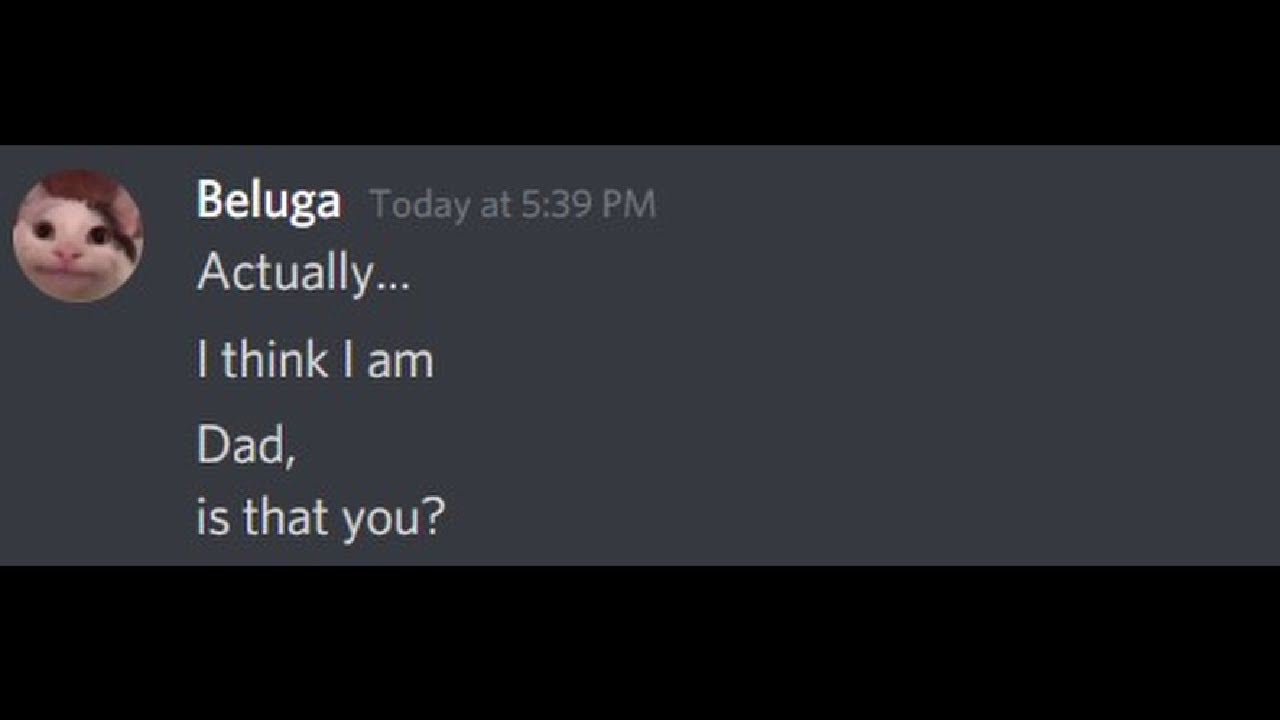
Task: Click the word "Today" in the timestamp
Action: point(420,204)
